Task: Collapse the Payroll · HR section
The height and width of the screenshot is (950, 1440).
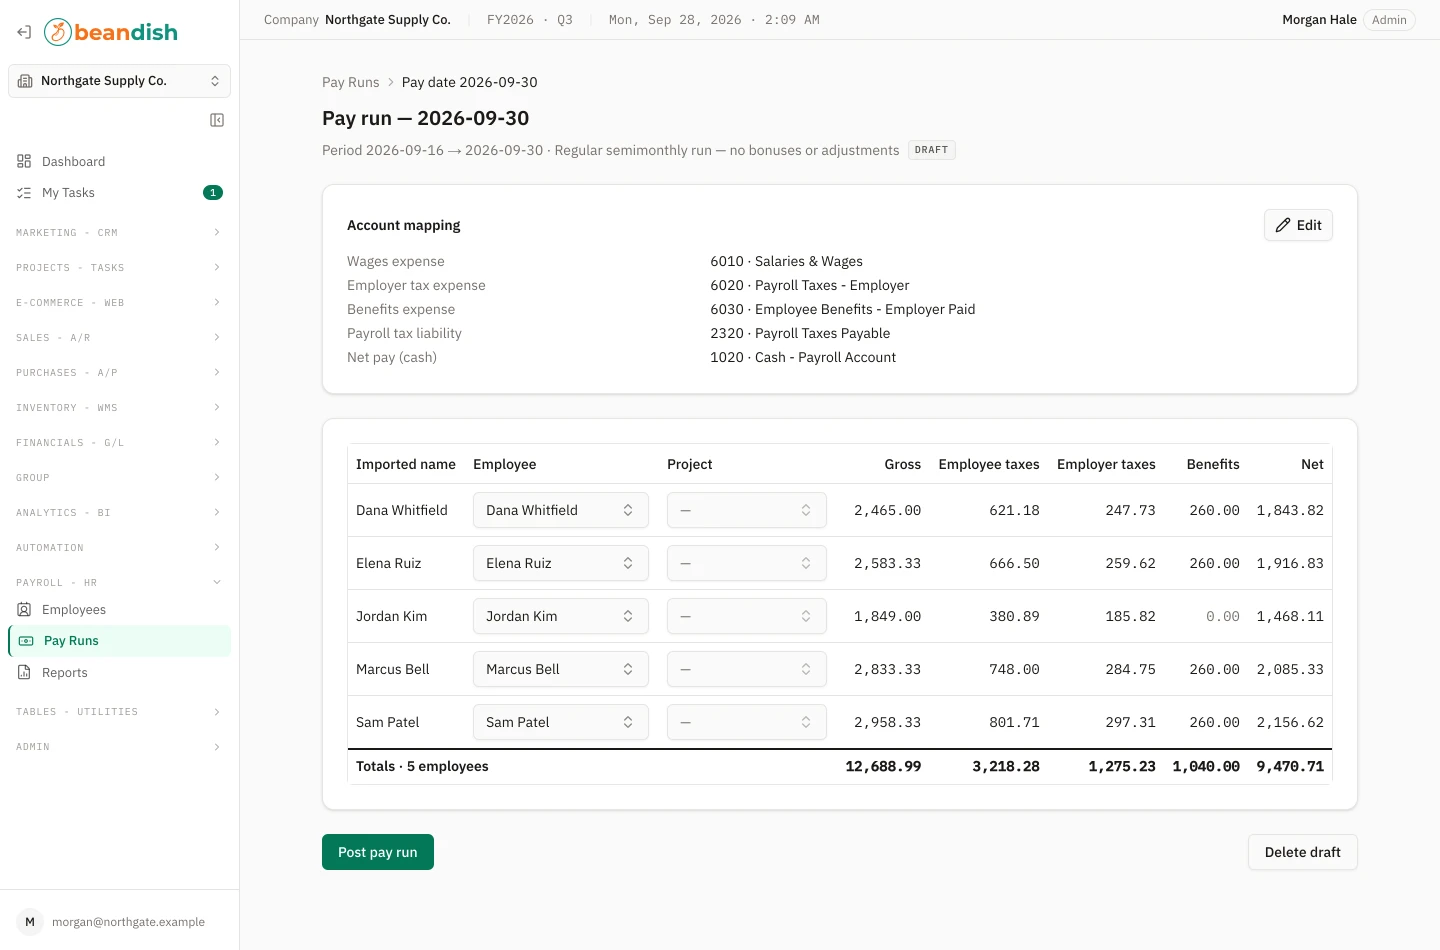Action: (119, 583)
